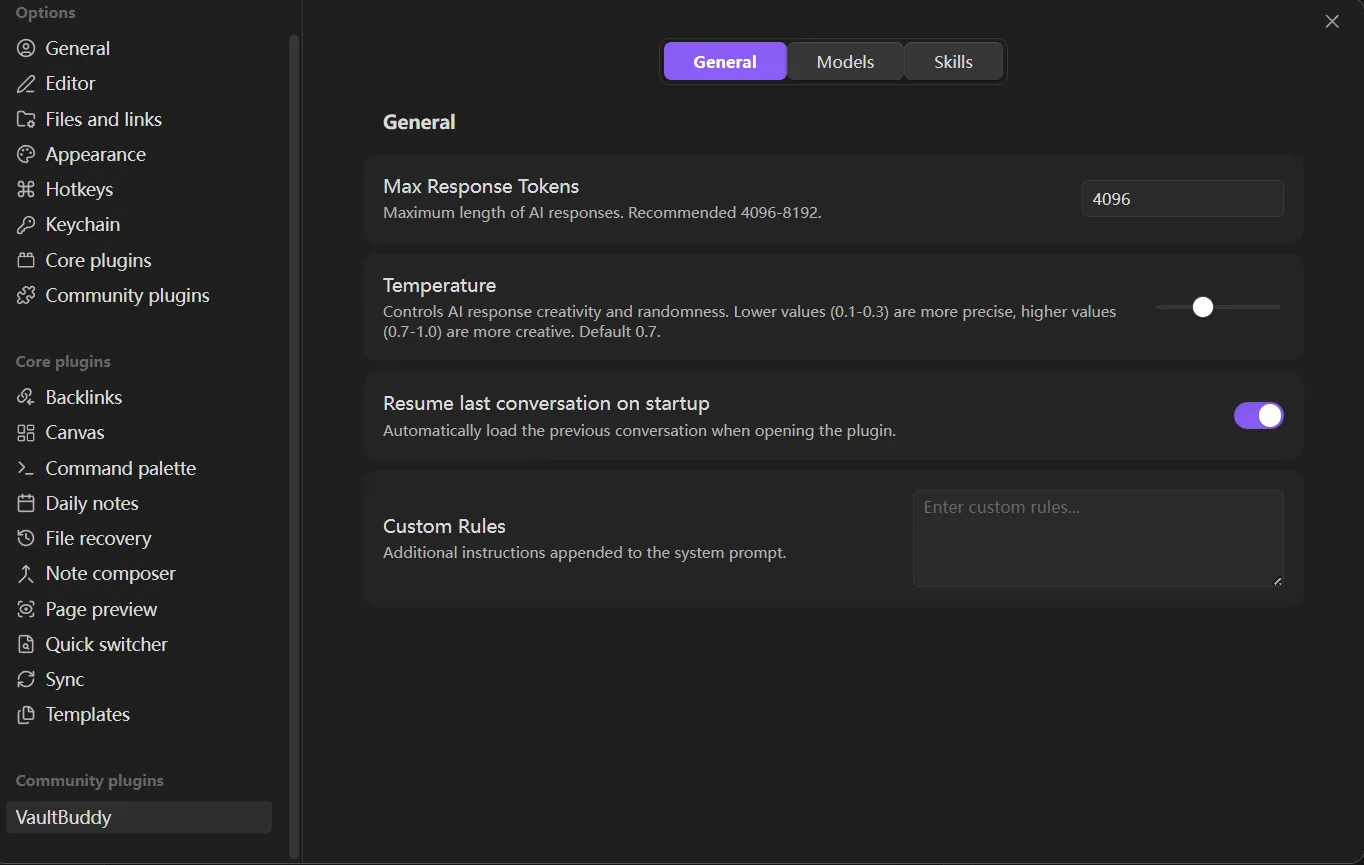Click the General settings person icon
This screenshot has height=865, width=1364.
click(26, 48)
